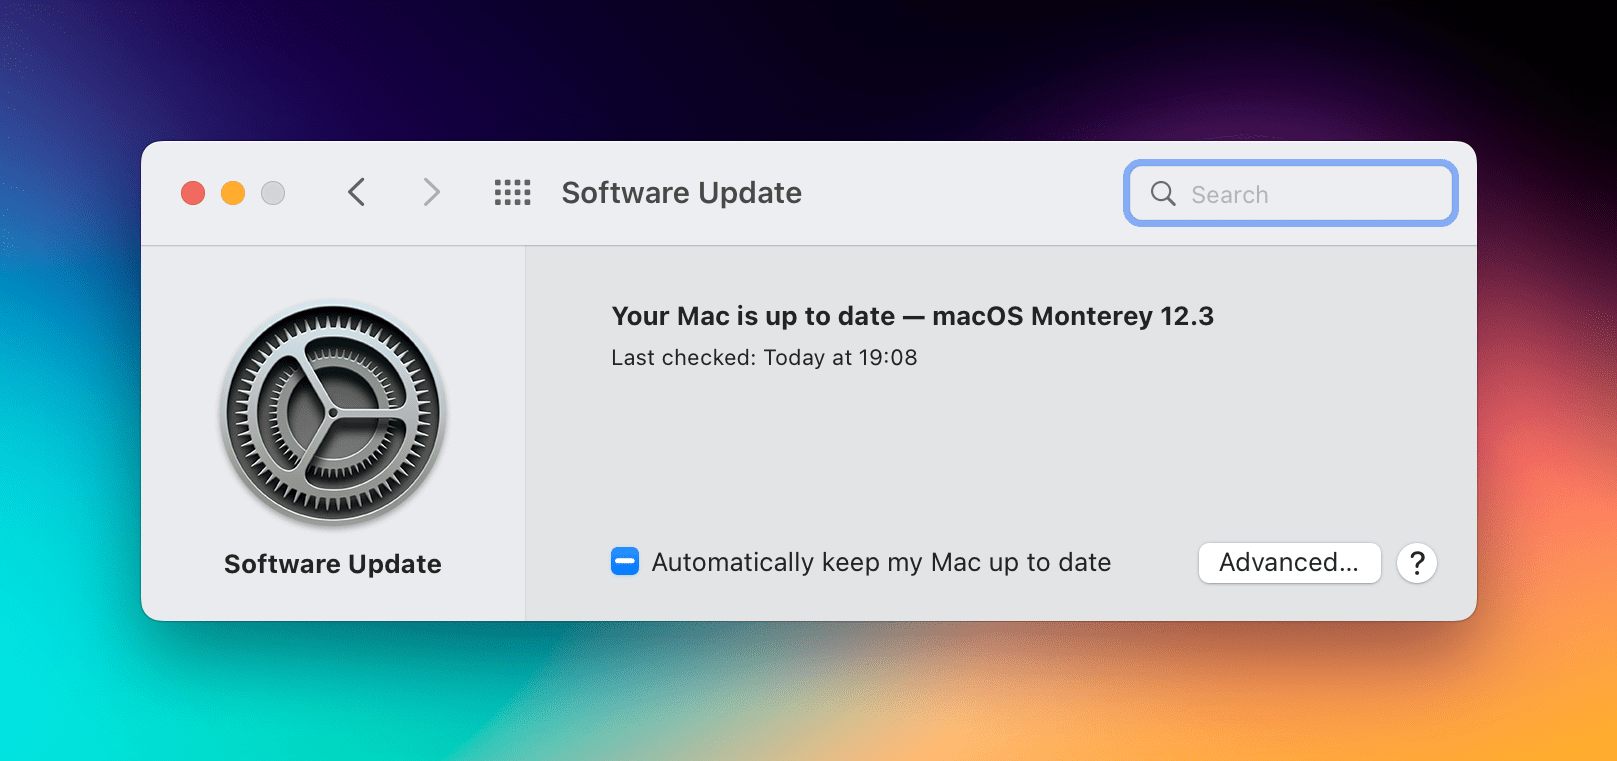
Task: Focus the Search field
Action: coord(1290,193)
